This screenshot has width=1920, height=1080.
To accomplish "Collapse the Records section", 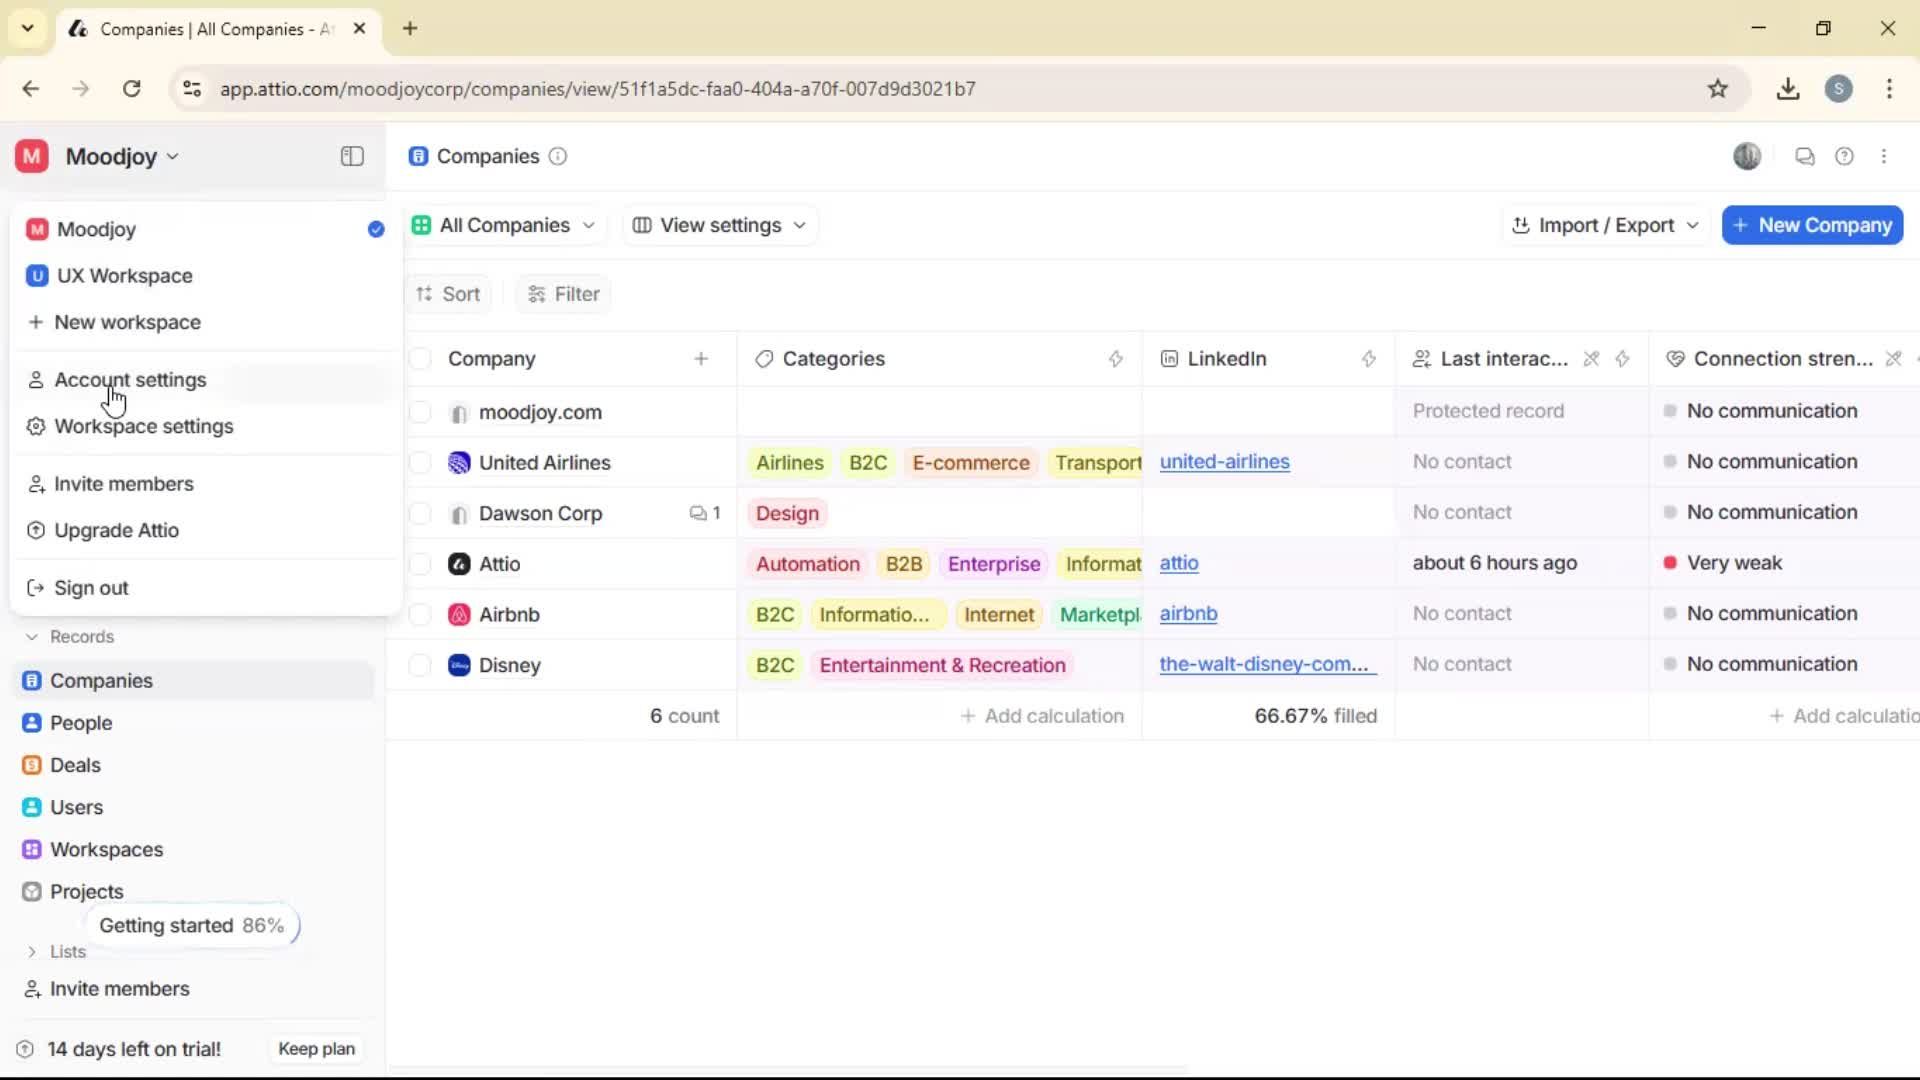I will [69, 637].
